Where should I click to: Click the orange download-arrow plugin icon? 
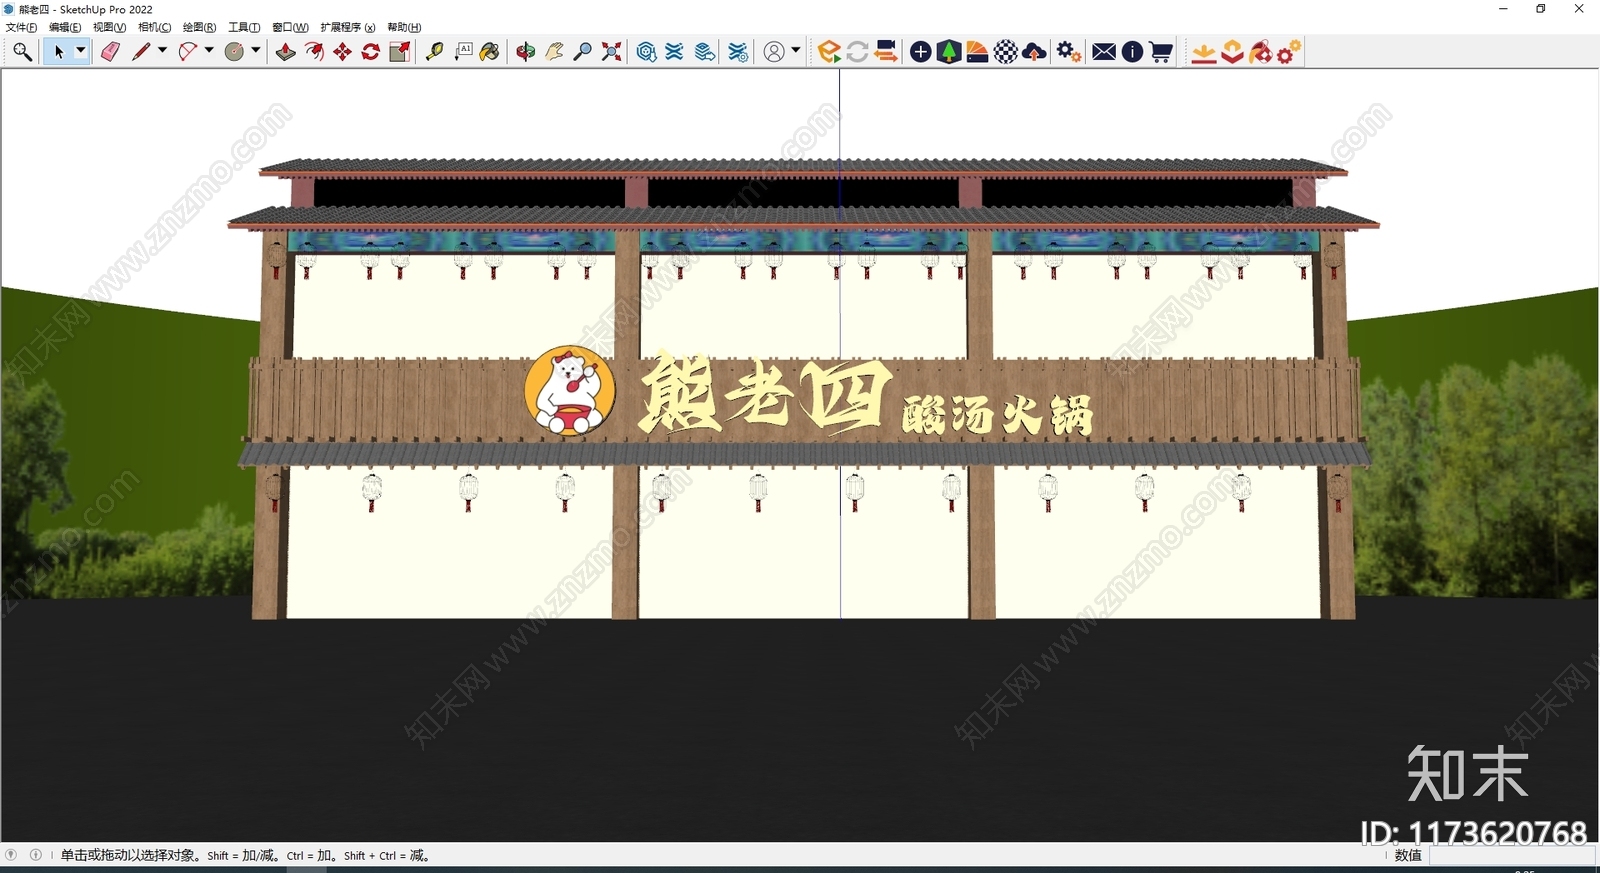click(x=1204, y=52)
